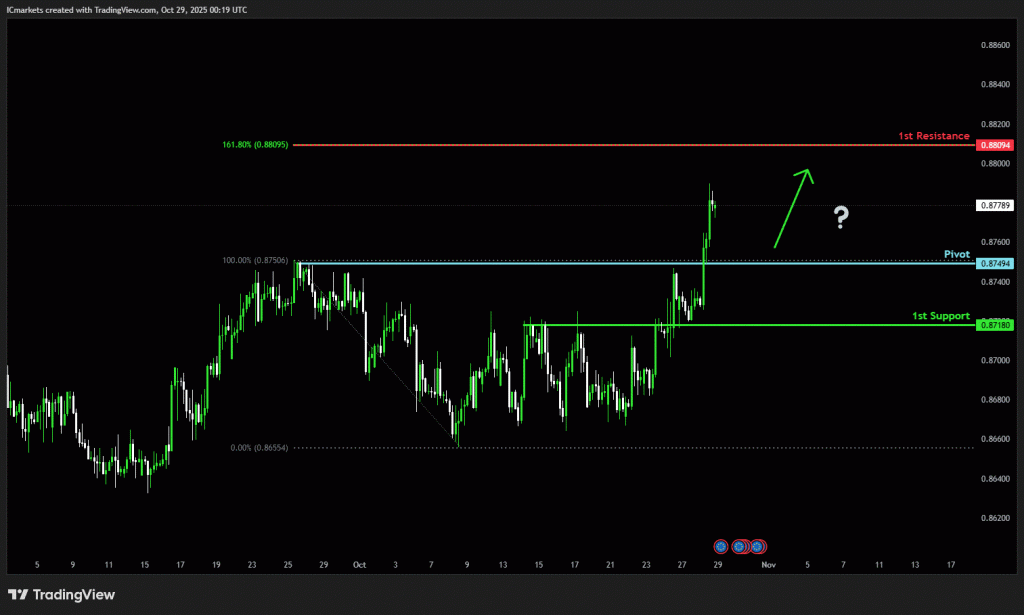Image resolution: width=1024 pixels, height=615 pixels.
Task: Click the rightmost EU economic event icon
Action: pos(757,546)
